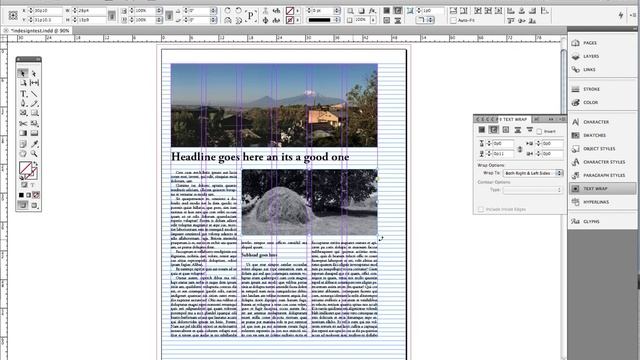Open the scale Y percentage dropdown

159,20
